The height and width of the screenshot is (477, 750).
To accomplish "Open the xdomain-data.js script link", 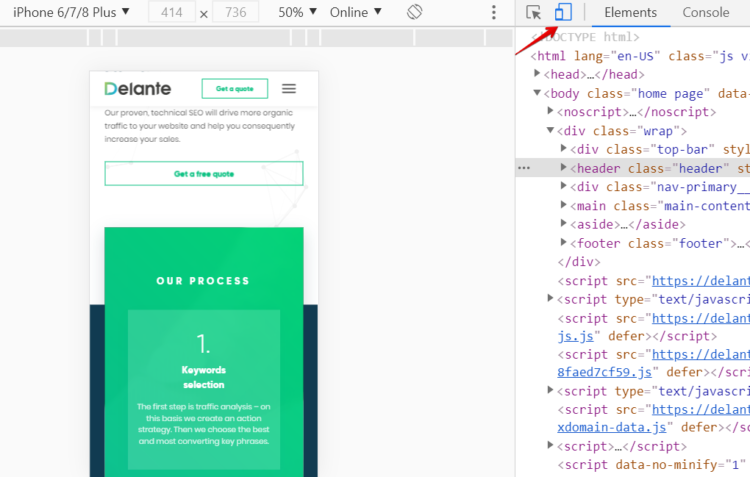I will pos(612,427).
